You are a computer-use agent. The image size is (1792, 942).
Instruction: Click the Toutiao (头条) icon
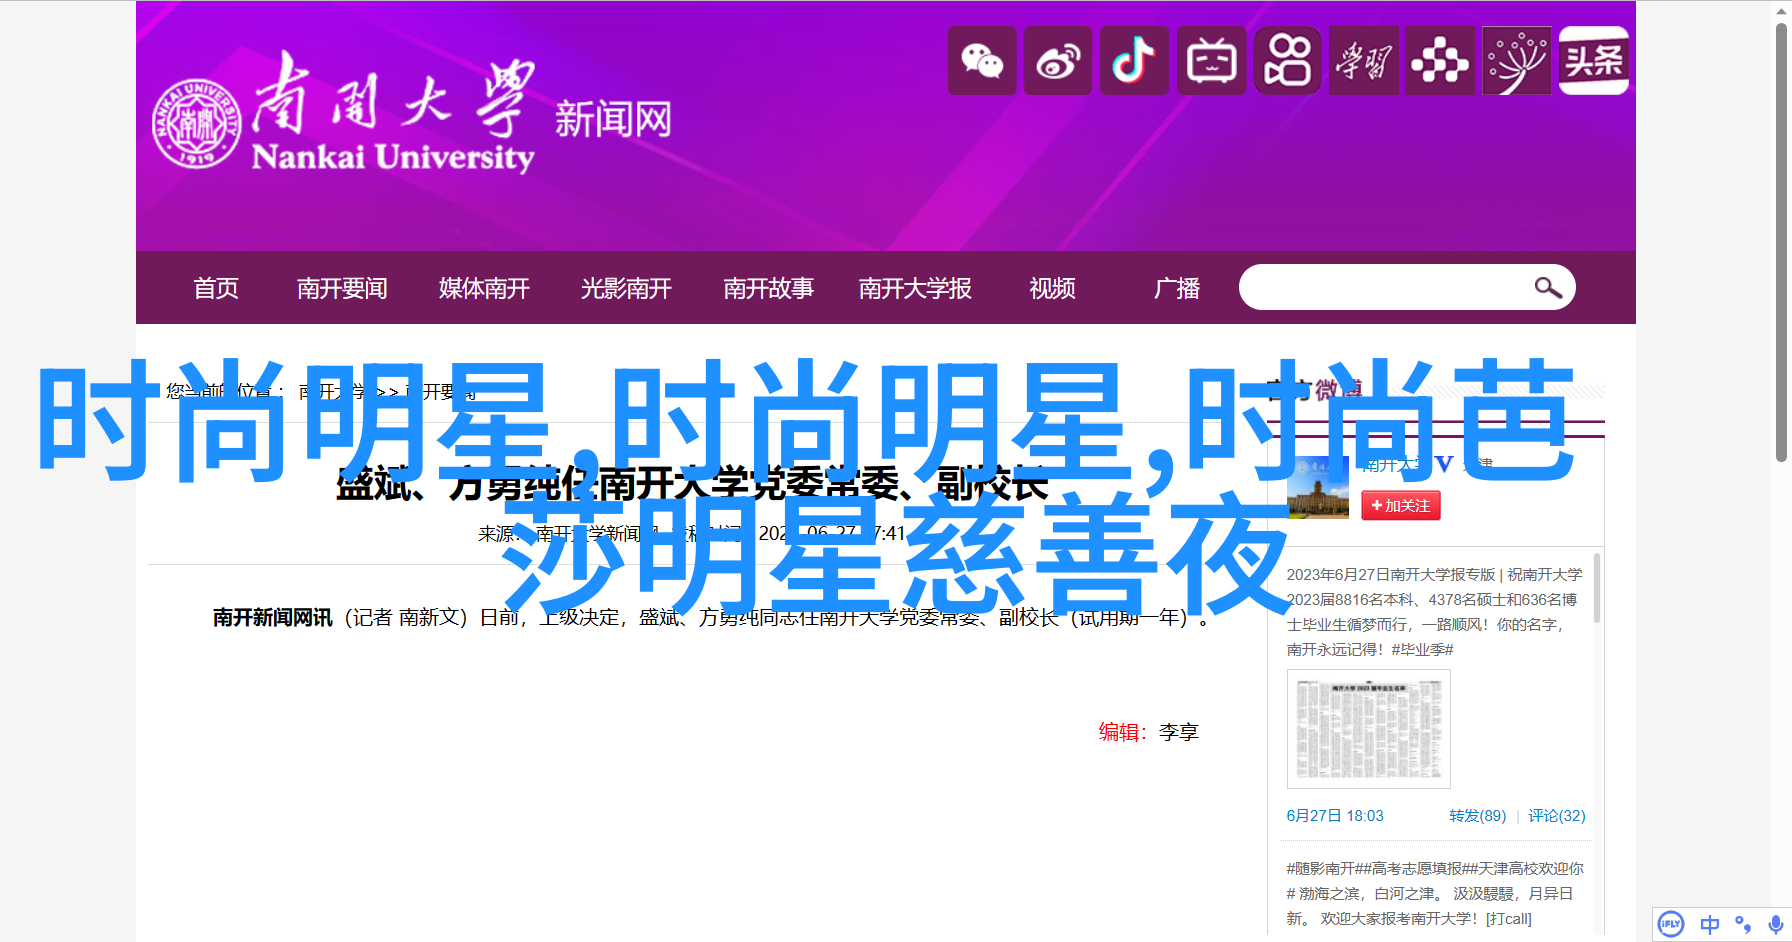click(x=1594, y=61)
